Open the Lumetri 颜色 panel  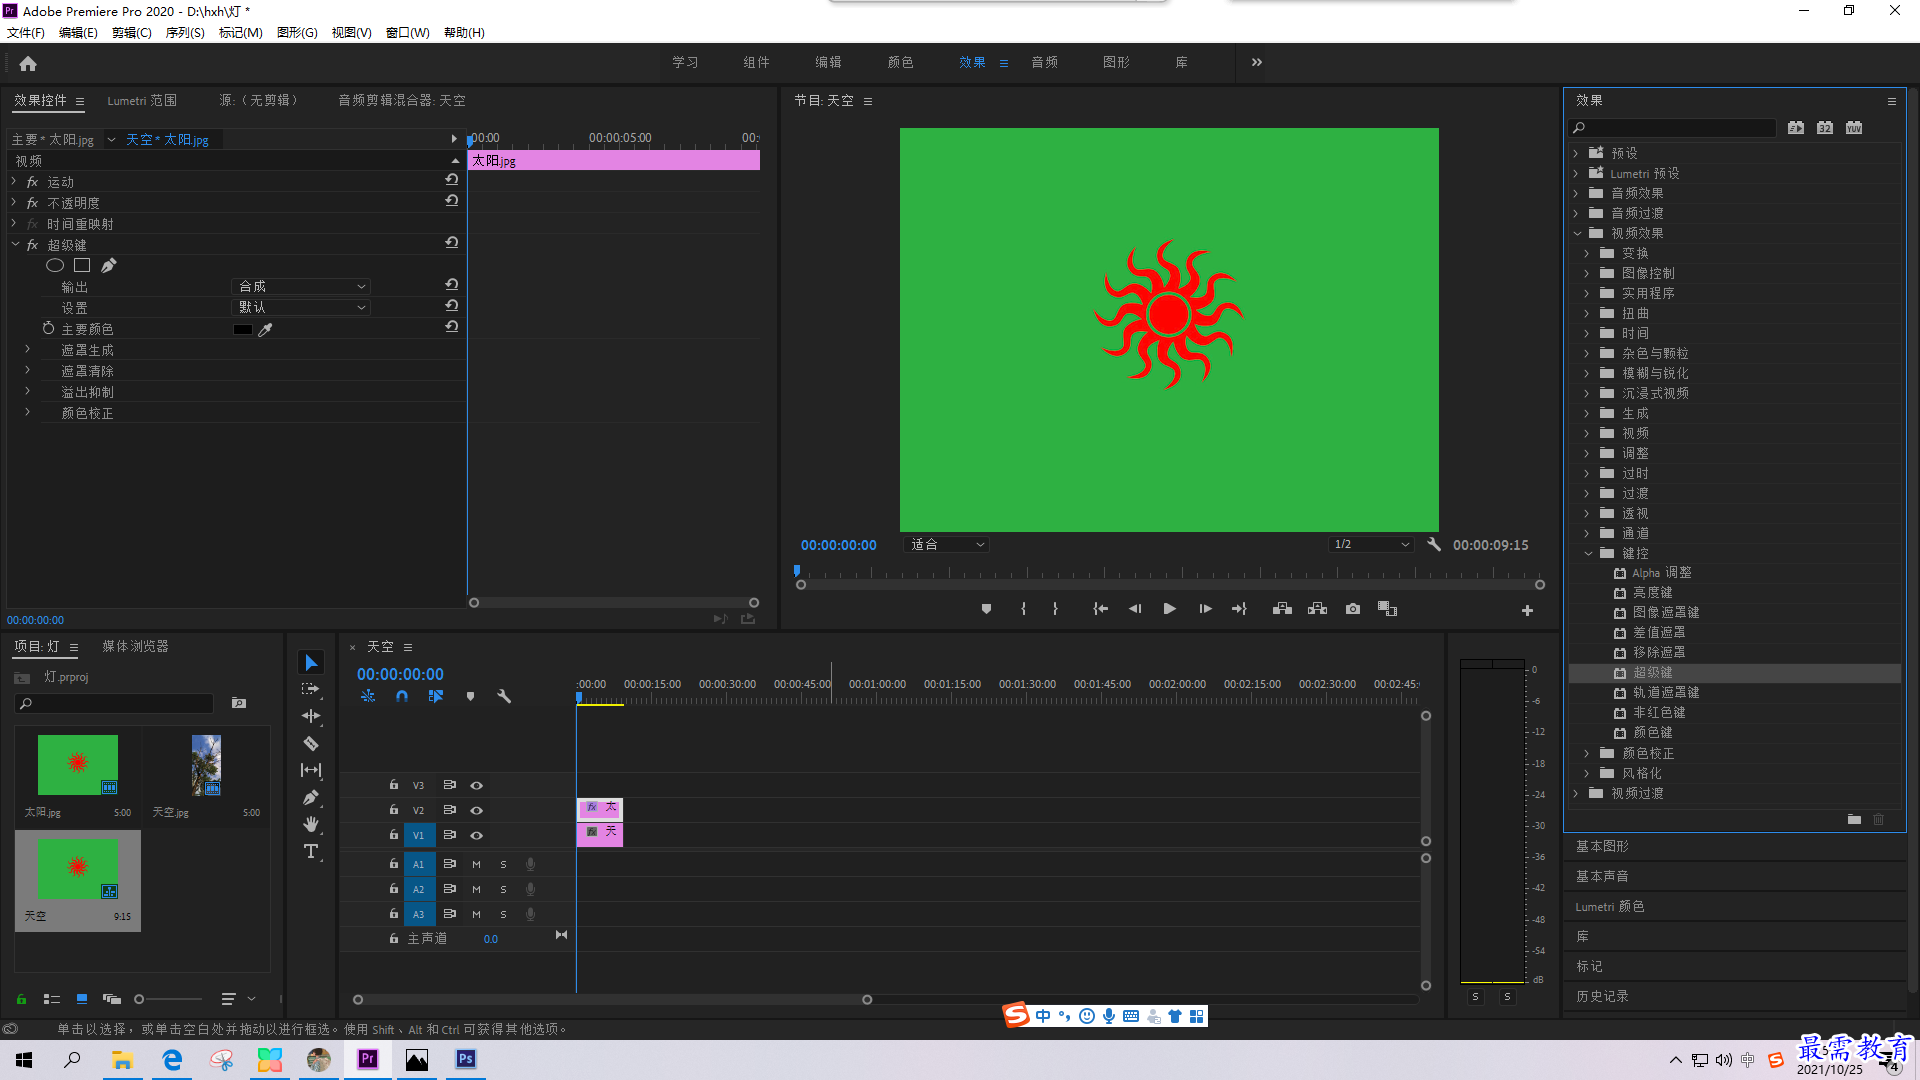pyautogui.click(x=1609, y=907)
